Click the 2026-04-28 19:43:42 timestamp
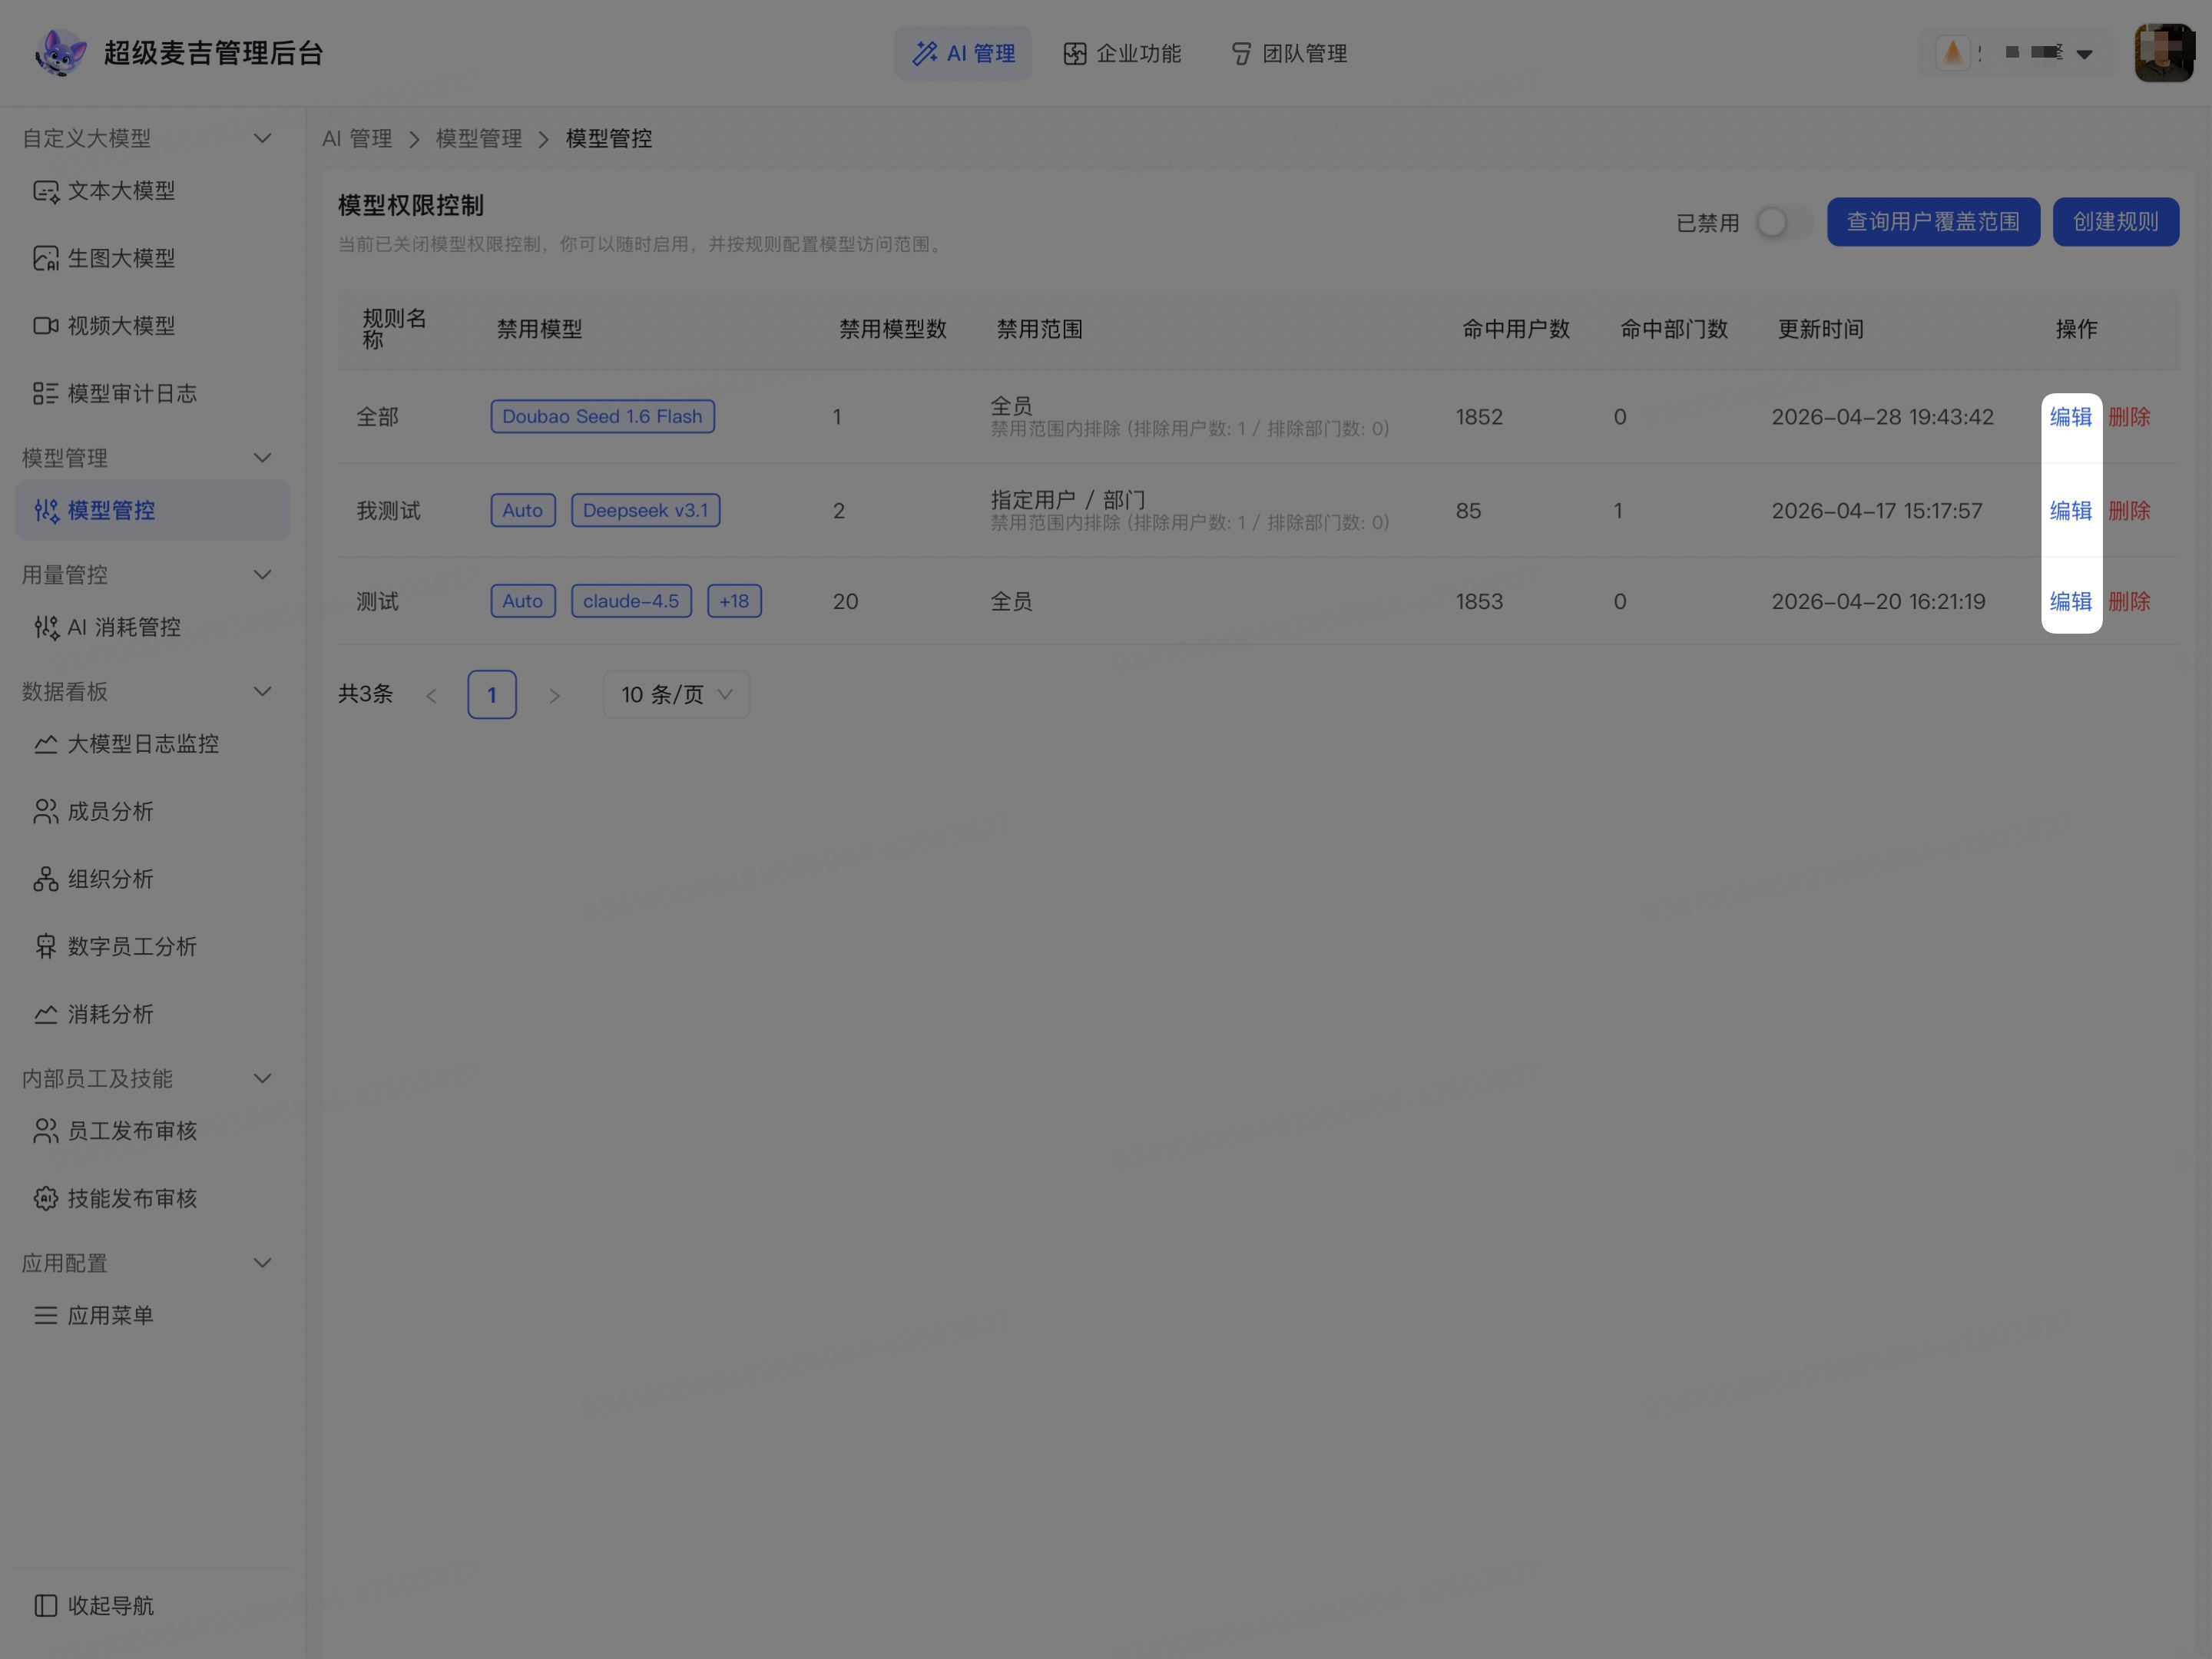 pos(1882,417)
